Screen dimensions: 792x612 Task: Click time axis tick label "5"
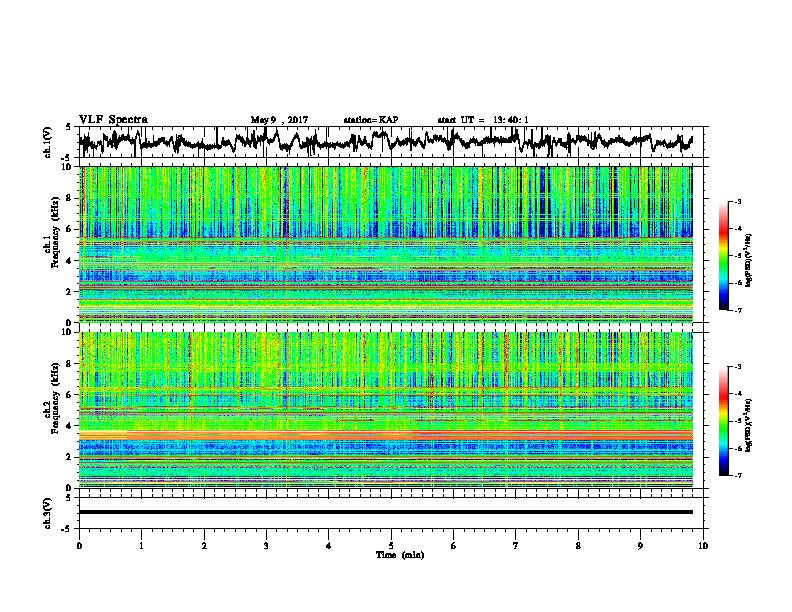(391, 546)
